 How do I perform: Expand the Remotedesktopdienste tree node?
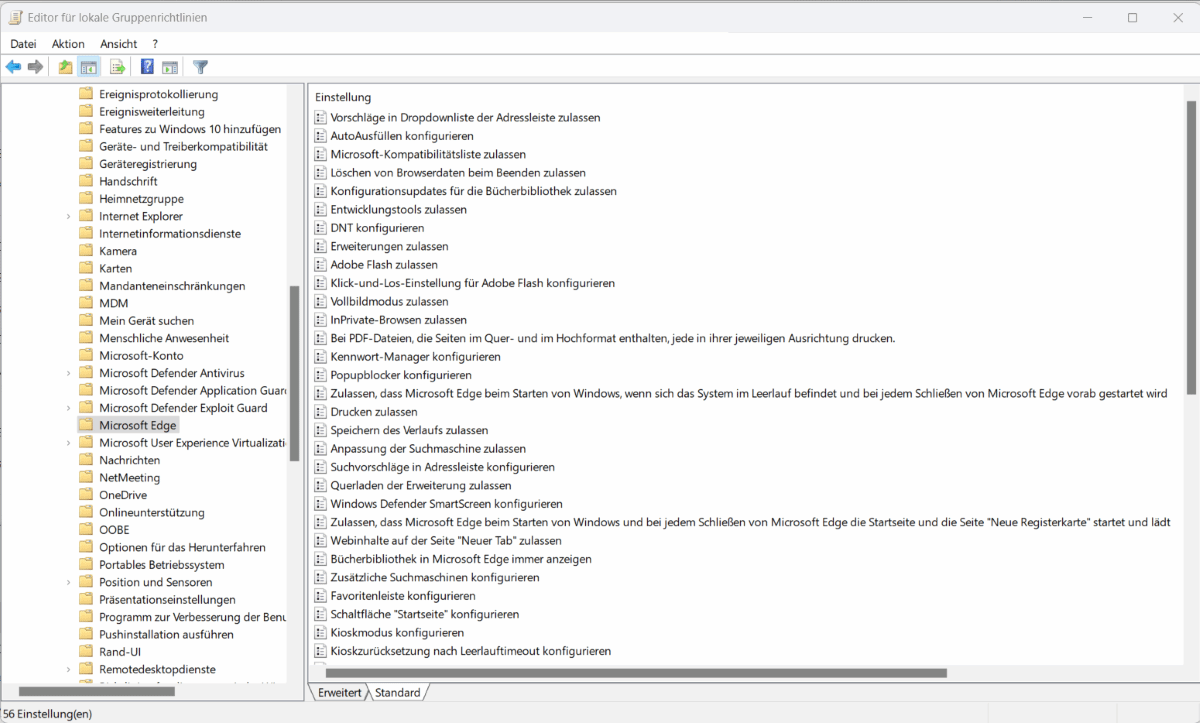pos(68,669)
